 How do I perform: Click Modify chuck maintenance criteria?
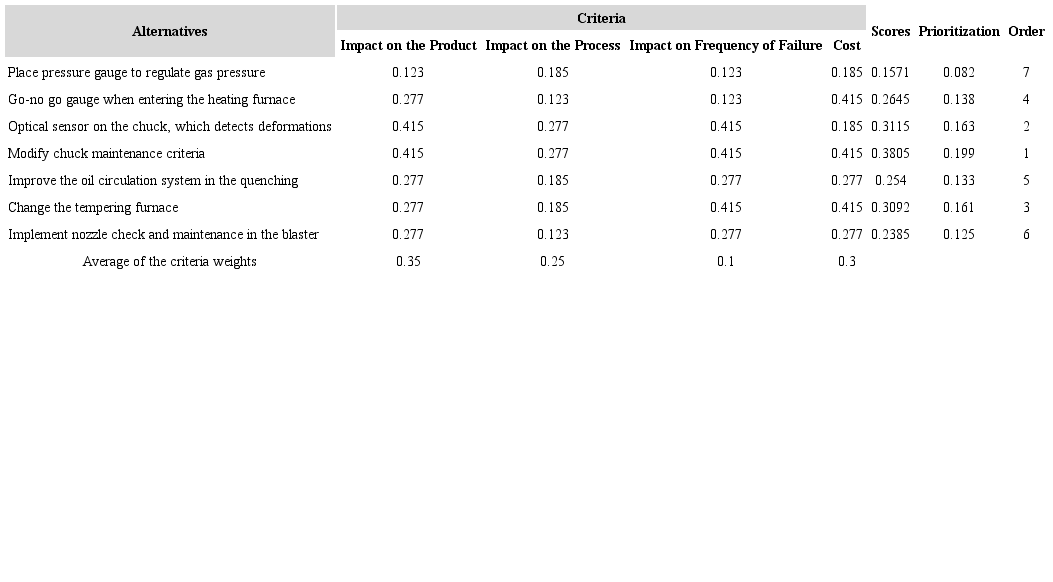tap(107, 153)
